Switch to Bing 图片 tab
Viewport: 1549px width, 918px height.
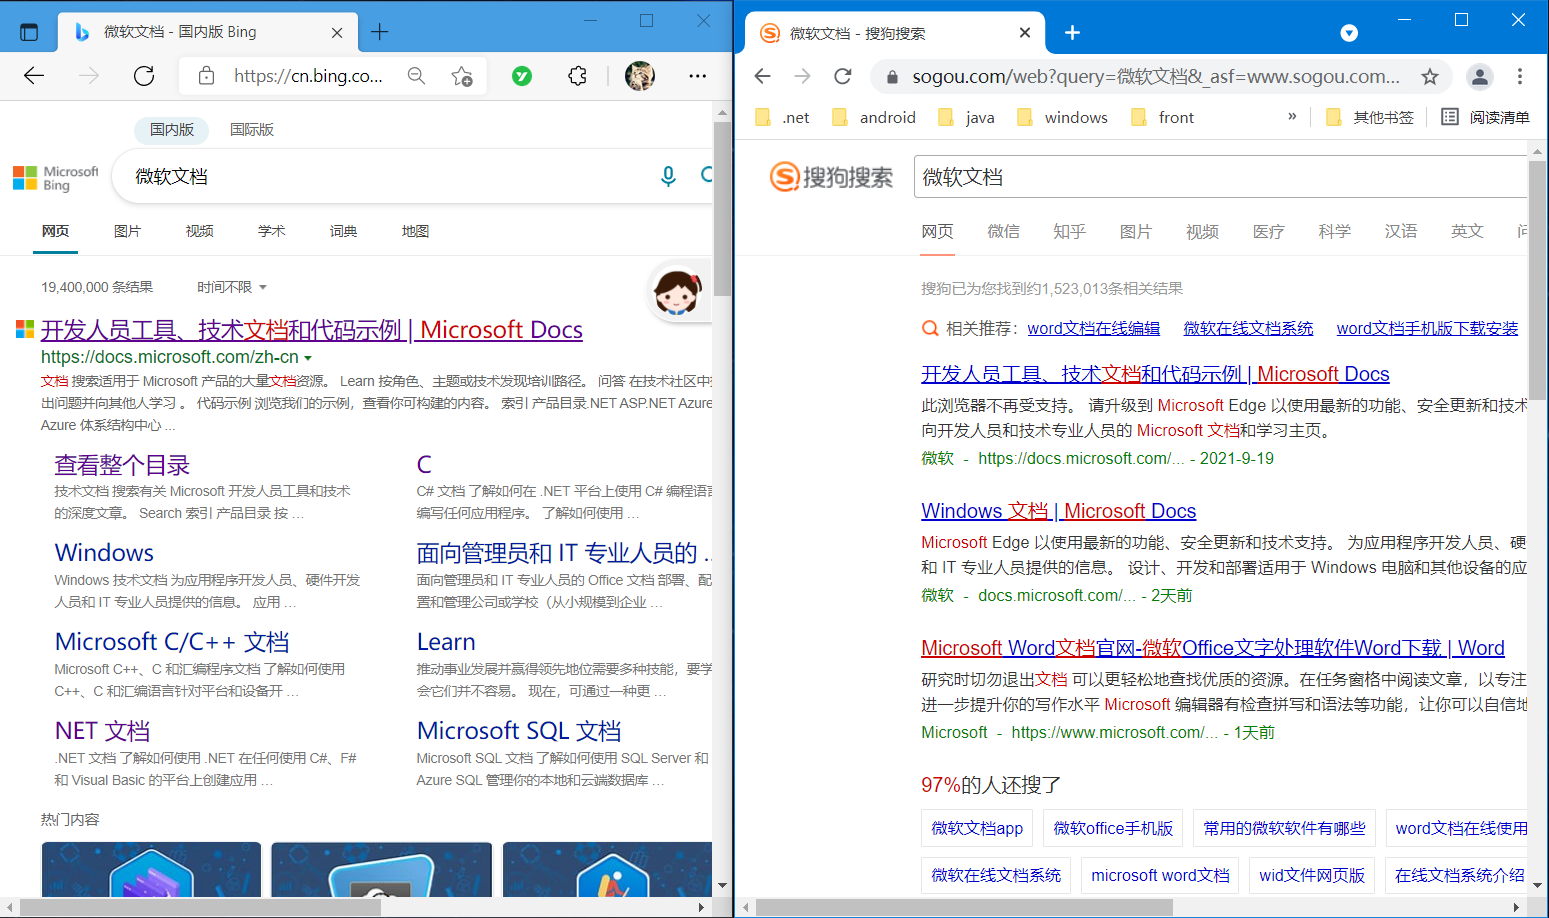(x=127, y=231)
